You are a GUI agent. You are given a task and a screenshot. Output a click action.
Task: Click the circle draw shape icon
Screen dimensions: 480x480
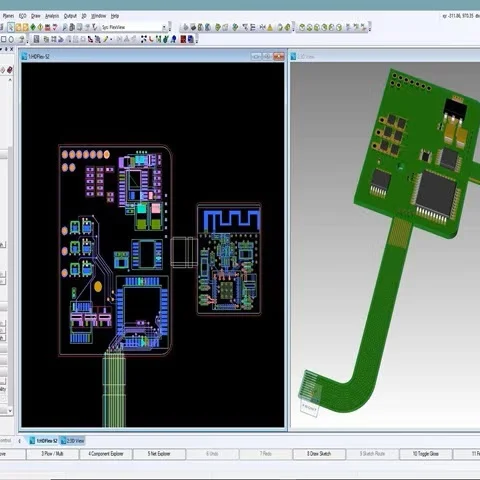click(11, 39)
